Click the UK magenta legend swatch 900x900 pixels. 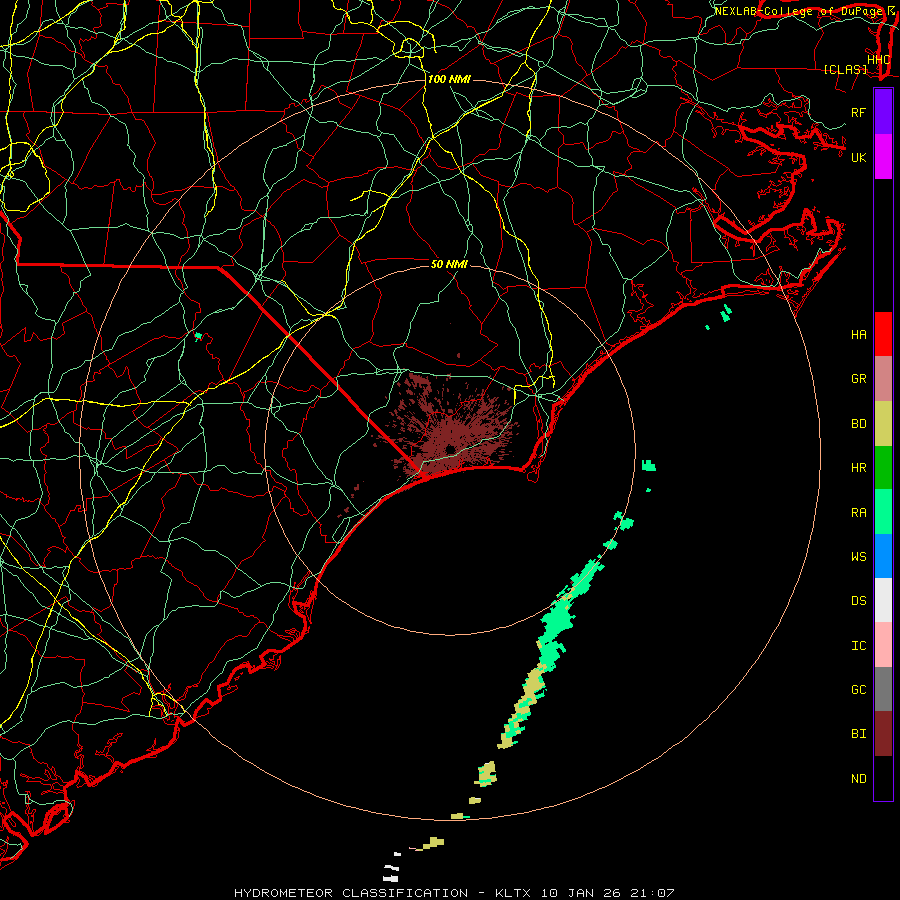pos(883,157)
